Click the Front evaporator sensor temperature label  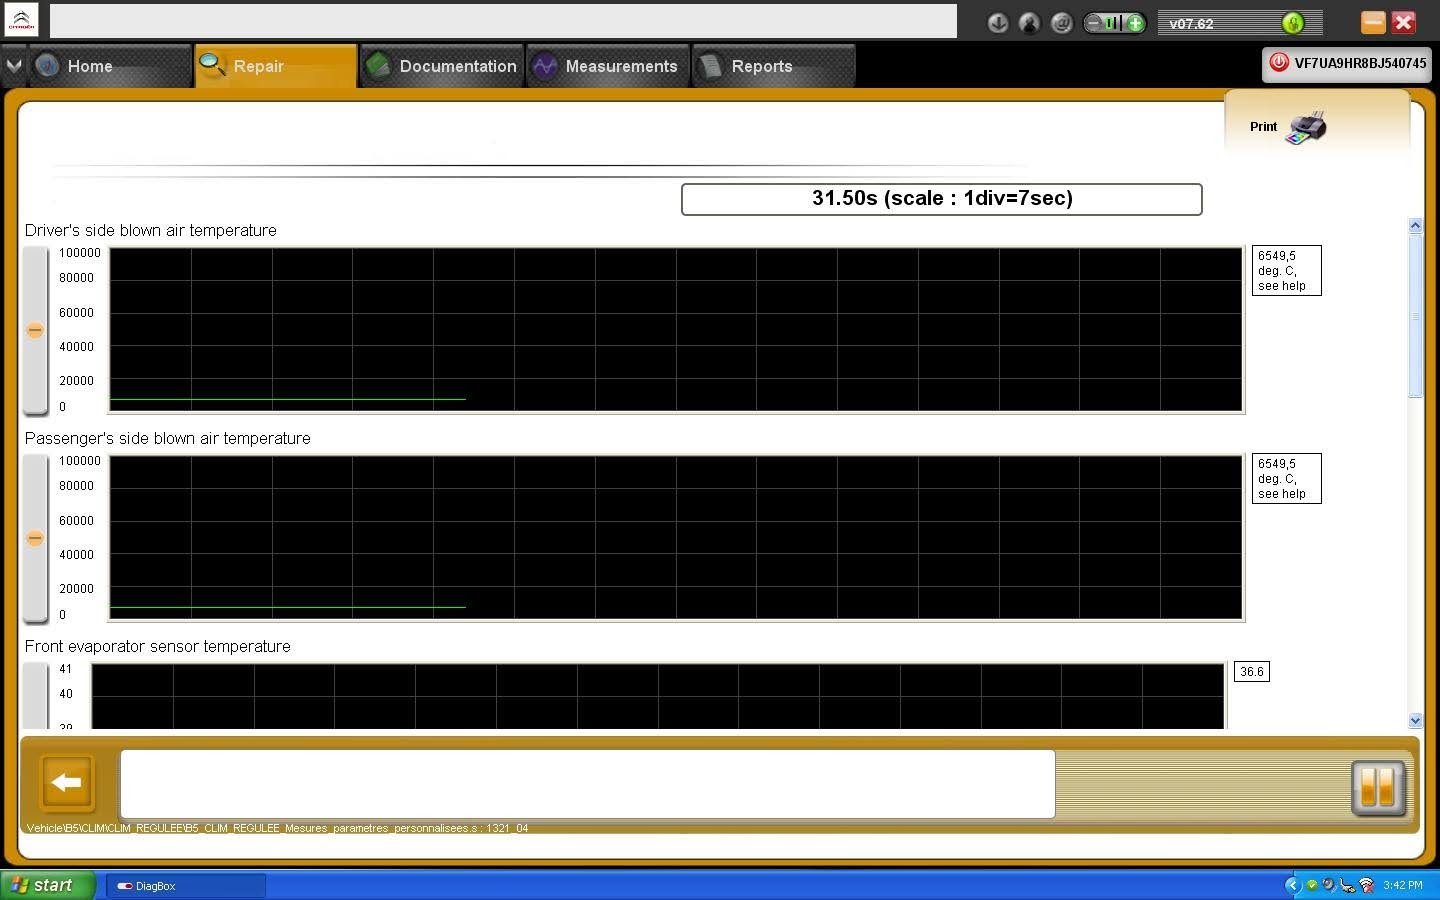[x=158, y=646]
